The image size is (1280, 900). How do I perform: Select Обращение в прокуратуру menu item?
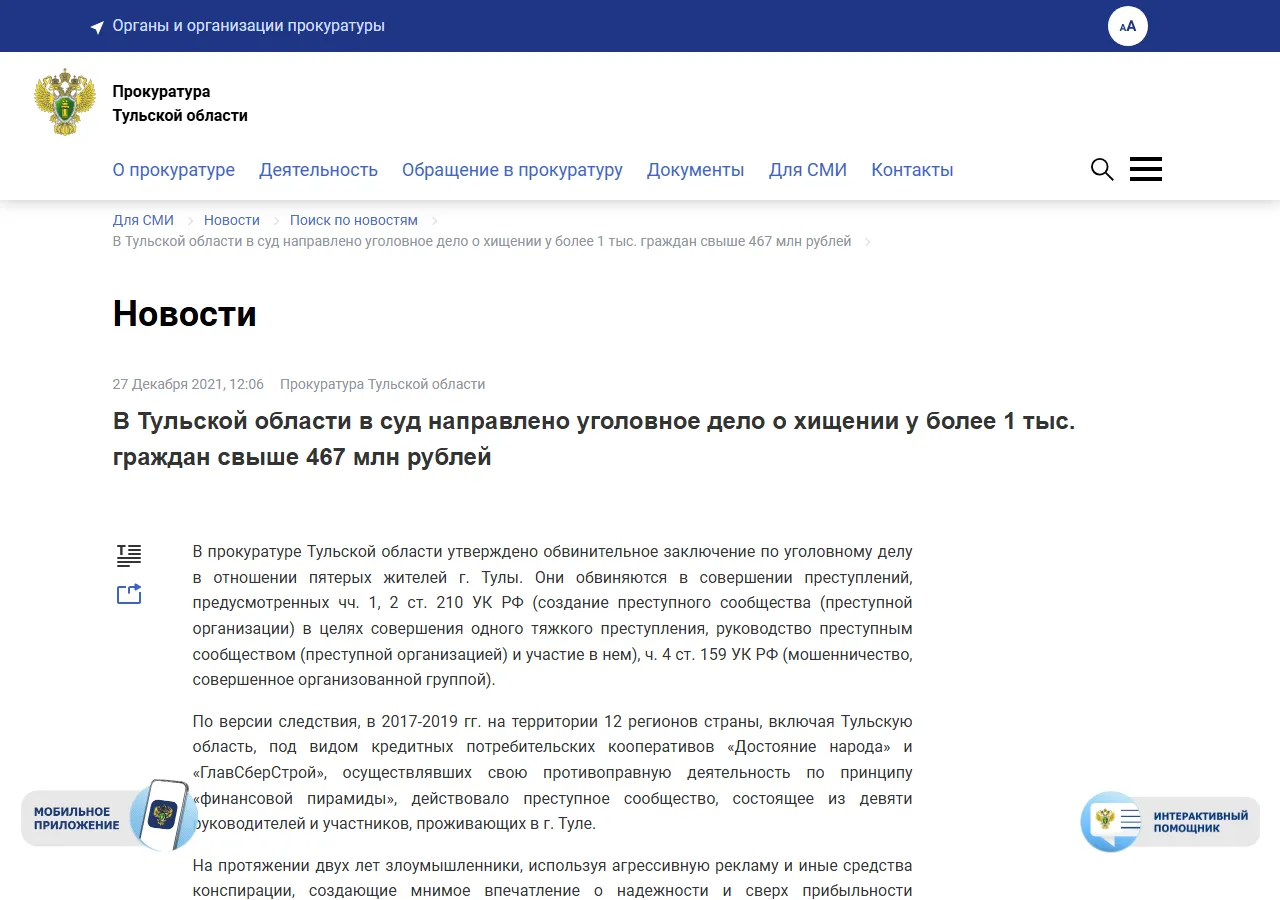tap(512, 170)
